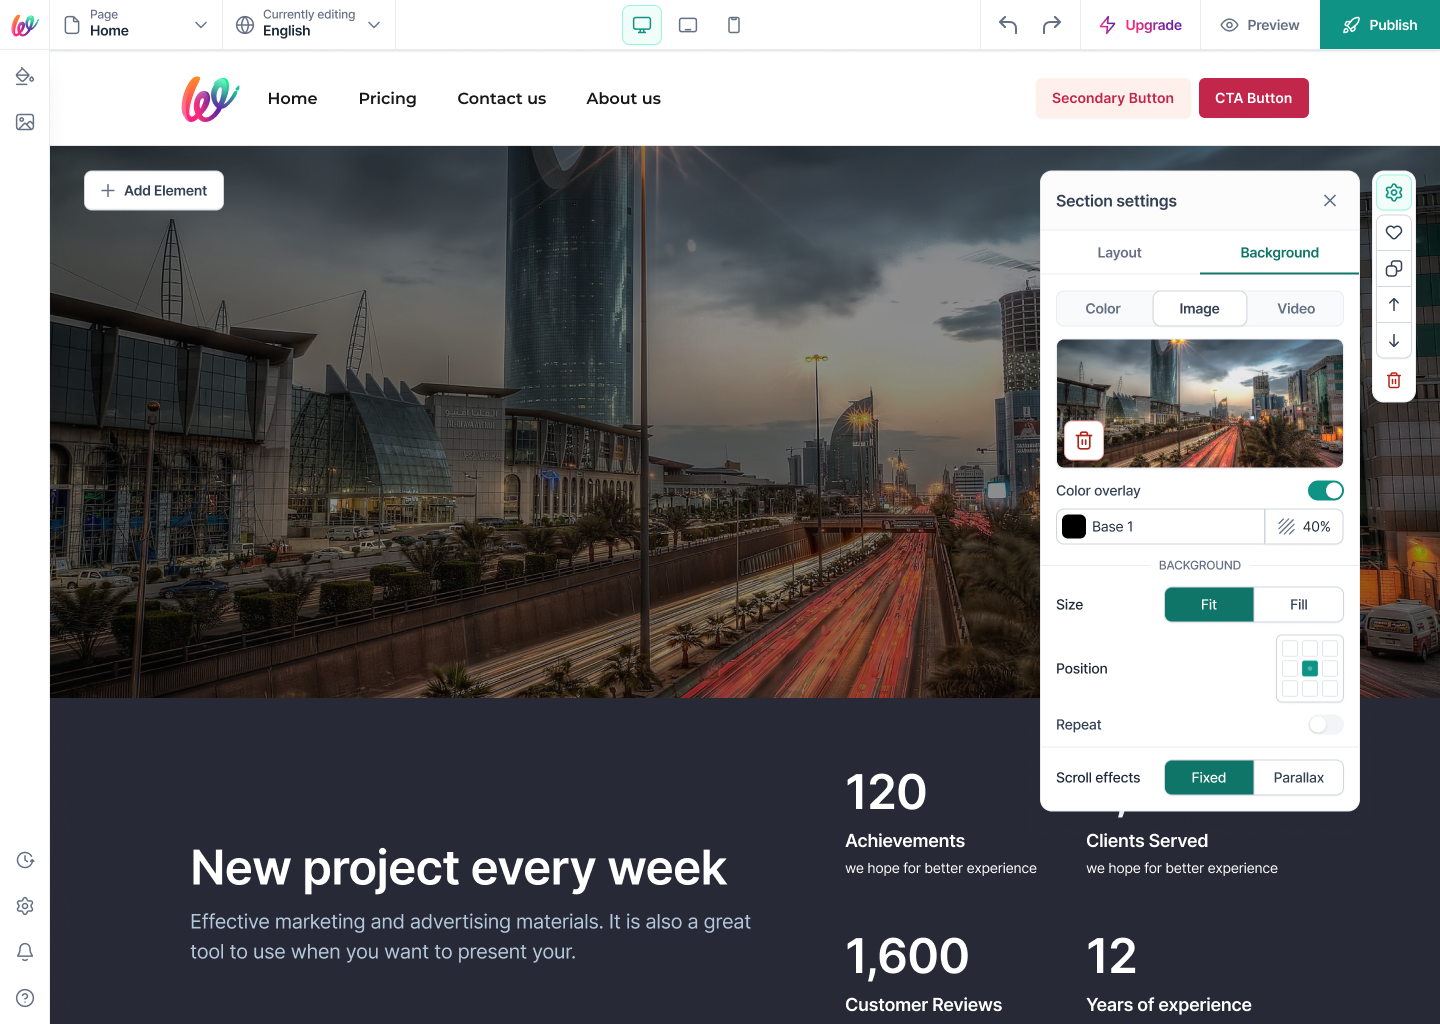Image resolution: width=1440 pixels, height=1024 pixels.
Task: Select bottom-right position in position grid
Action: coord(1330,689)
